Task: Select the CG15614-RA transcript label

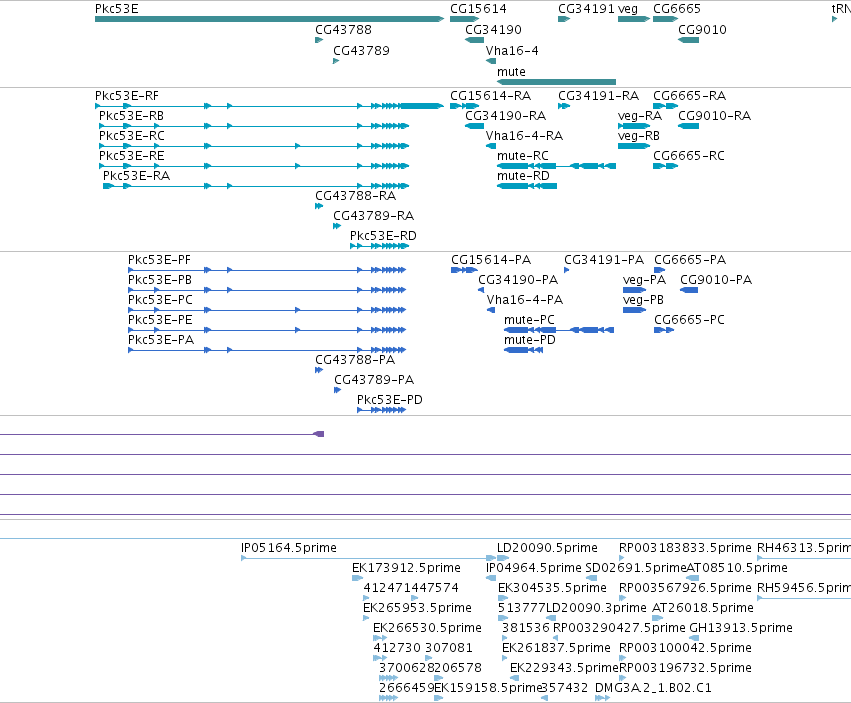Action: 490,96
